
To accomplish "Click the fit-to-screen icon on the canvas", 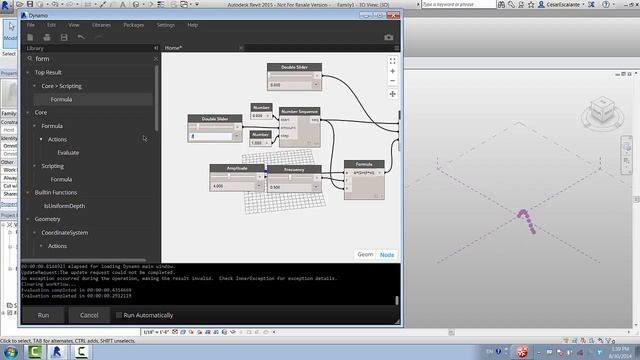I will (x=392, y=61).
